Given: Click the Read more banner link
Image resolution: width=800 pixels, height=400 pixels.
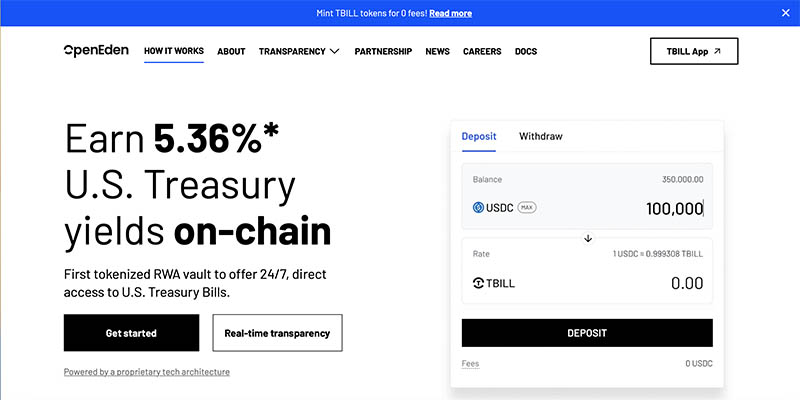Looking at the screenshot, I should (451, 13).
